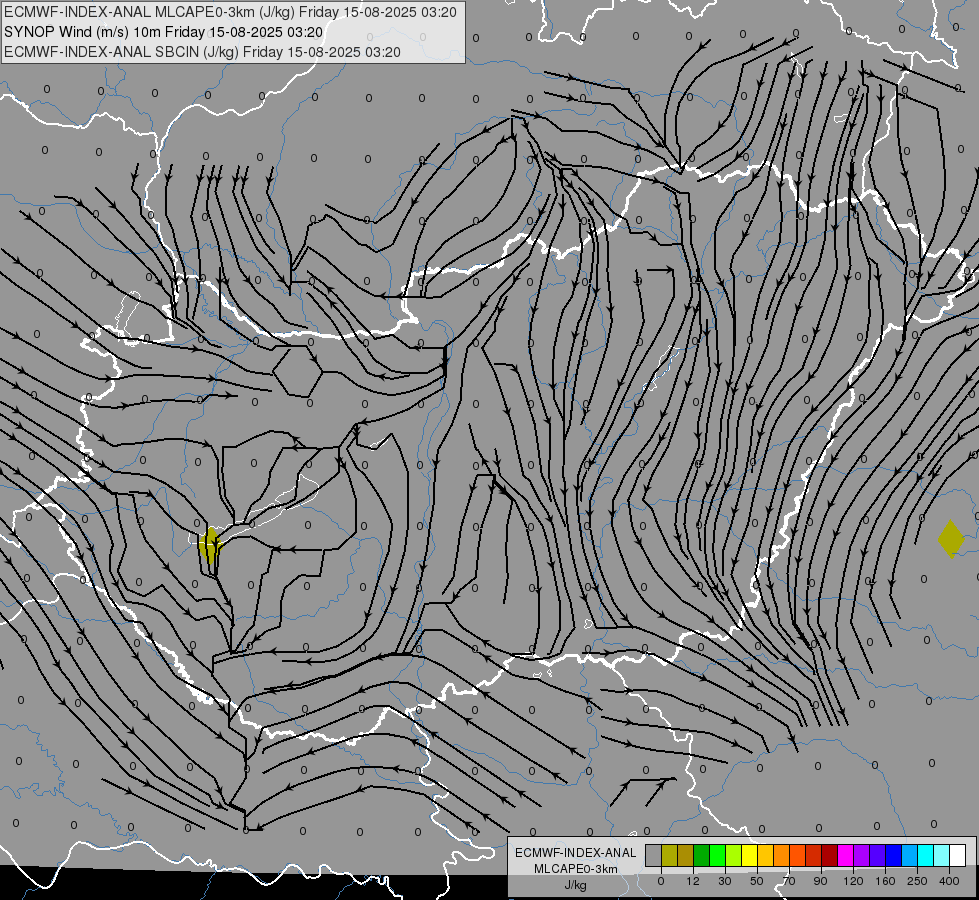The height and width of the screenshot is (900, 979).
Task: Pick the violet swatch left of 160
Action: click(877, 855)
